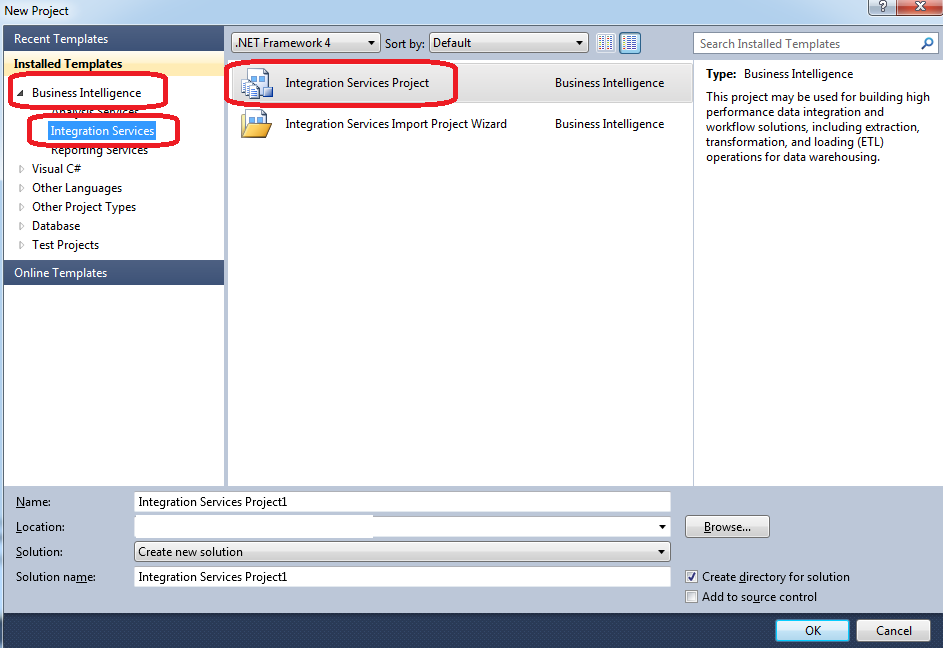Click the Visual C# label

[56, 169]
